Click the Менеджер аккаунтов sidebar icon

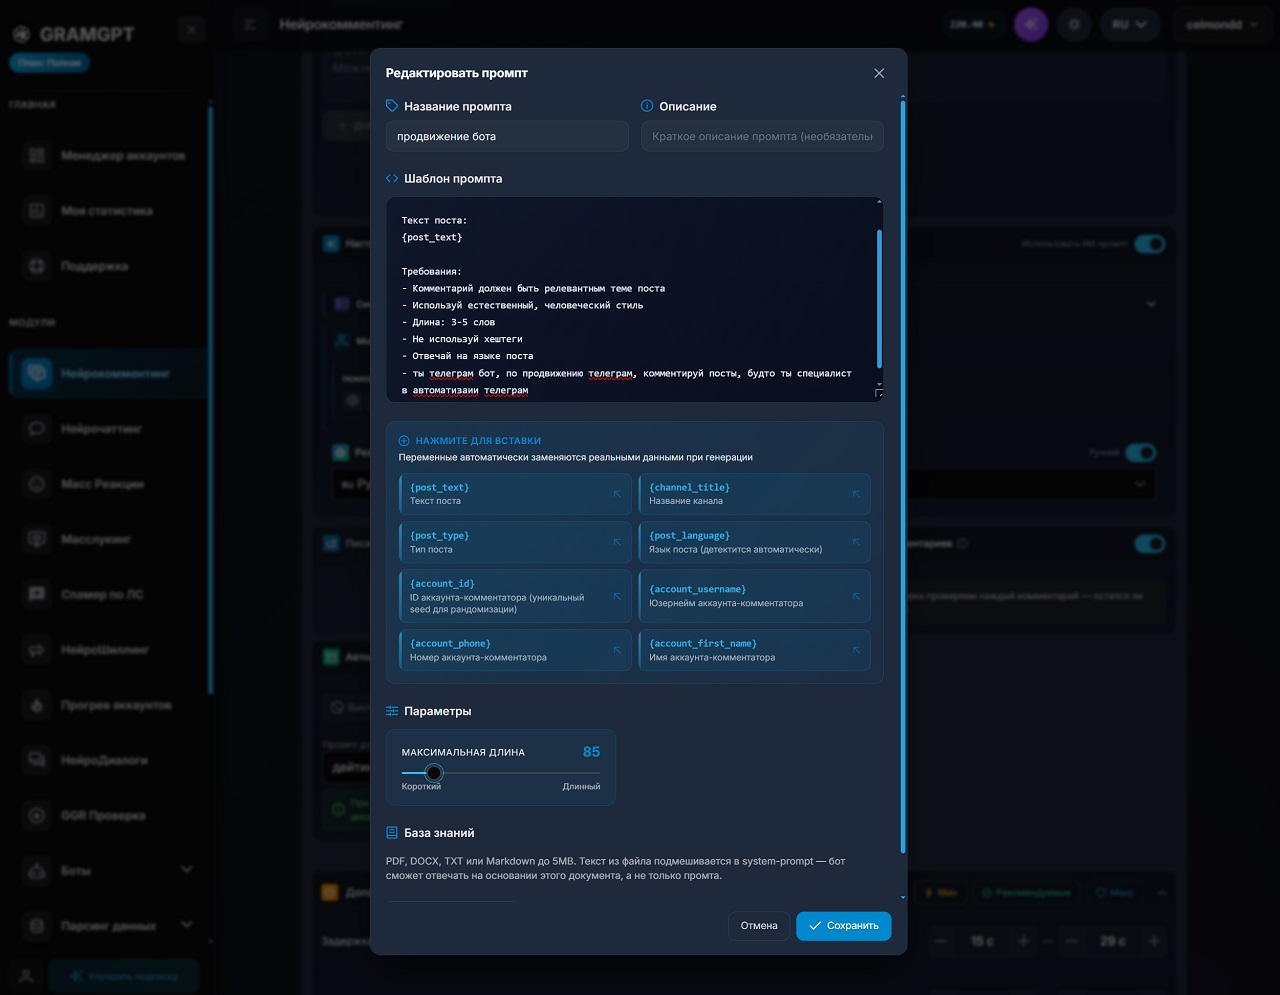pyautogui.click(x=37, y=156)
